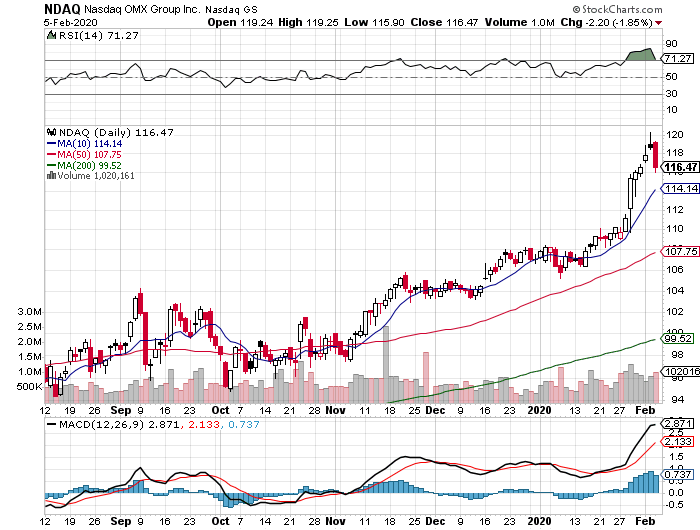This screenshot has height=530, width=700.
Task: Select the 114.14 MA(10) axis tag
Action: click(680, 188)
